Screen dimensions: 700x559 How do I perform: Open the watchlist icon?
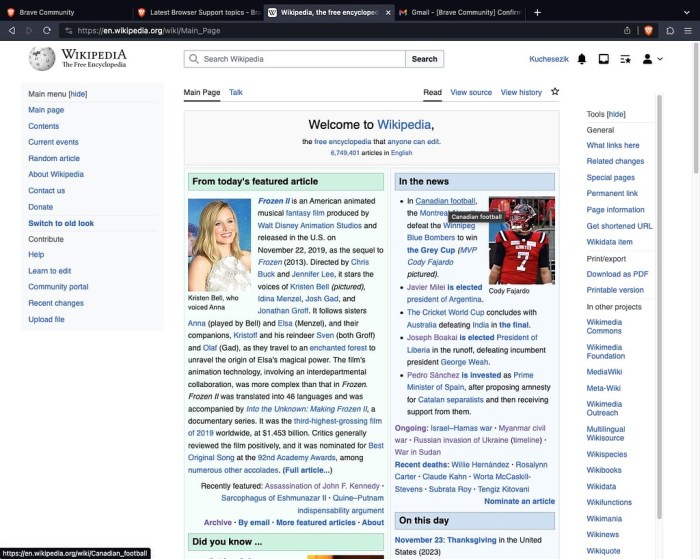coord(625,59)
